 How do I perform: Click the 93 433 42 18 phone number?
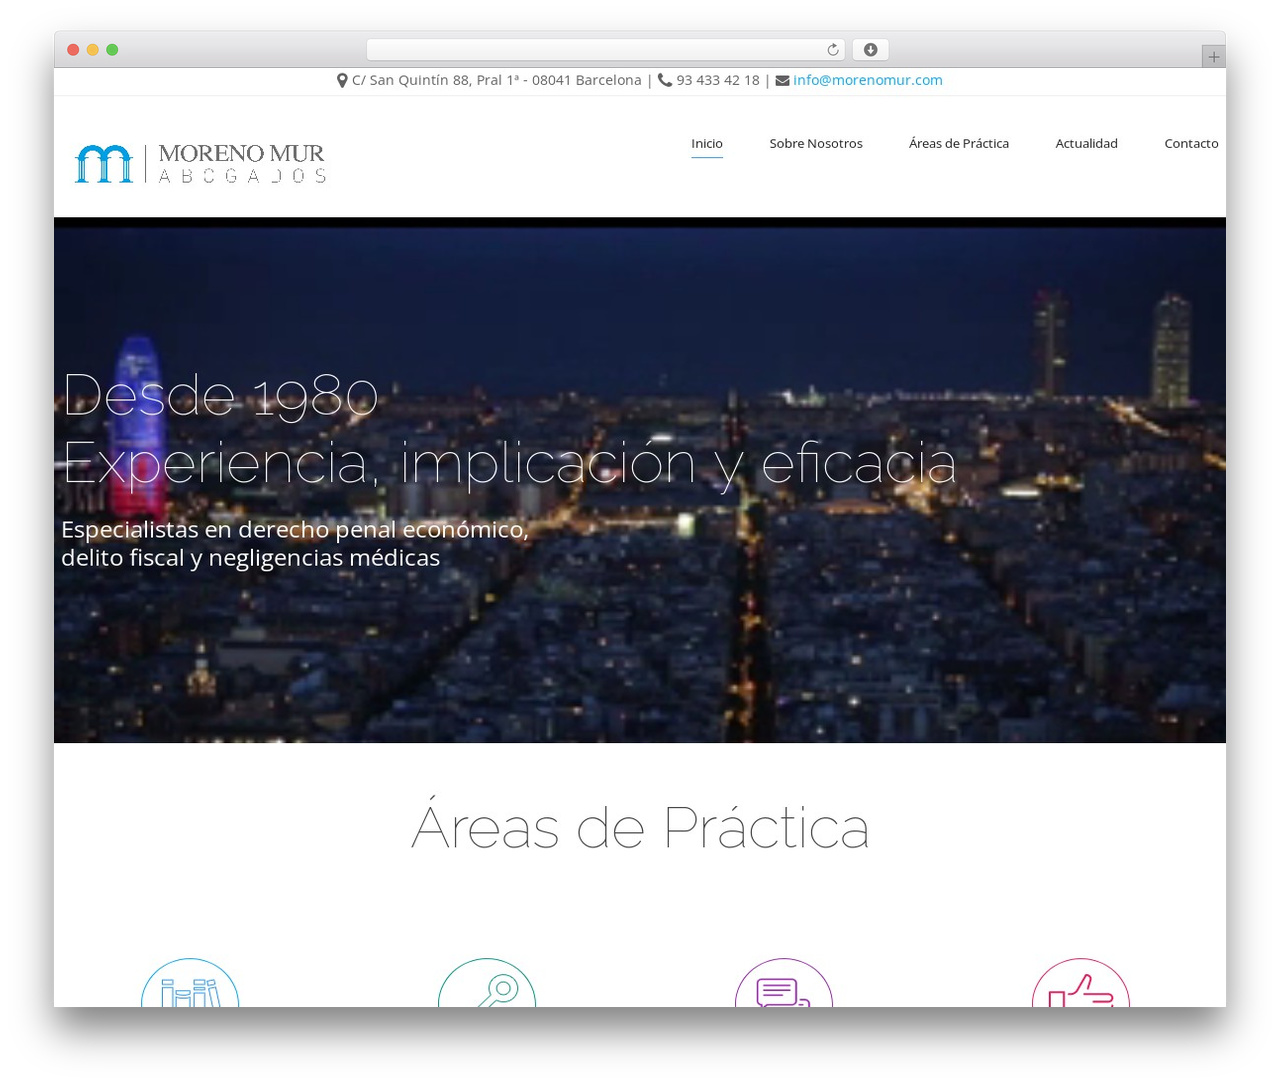pyautogui.click(x=718, y=80)
